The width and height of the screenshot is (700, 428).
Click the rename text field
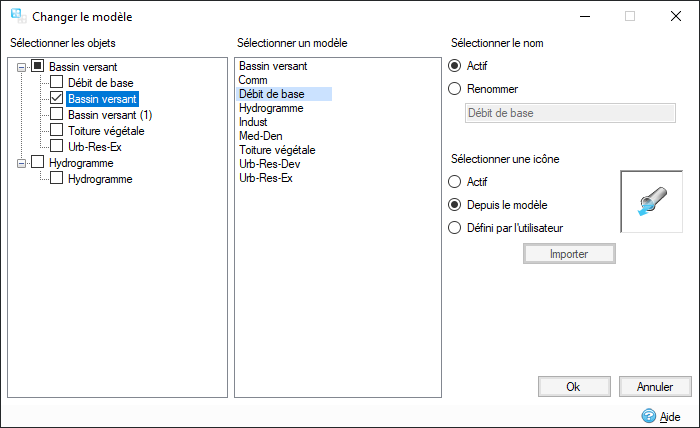[x=571, y=113]
